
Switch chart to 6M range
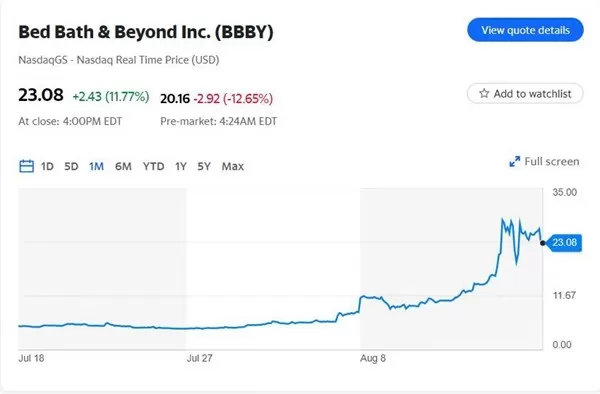pos(123,166)
